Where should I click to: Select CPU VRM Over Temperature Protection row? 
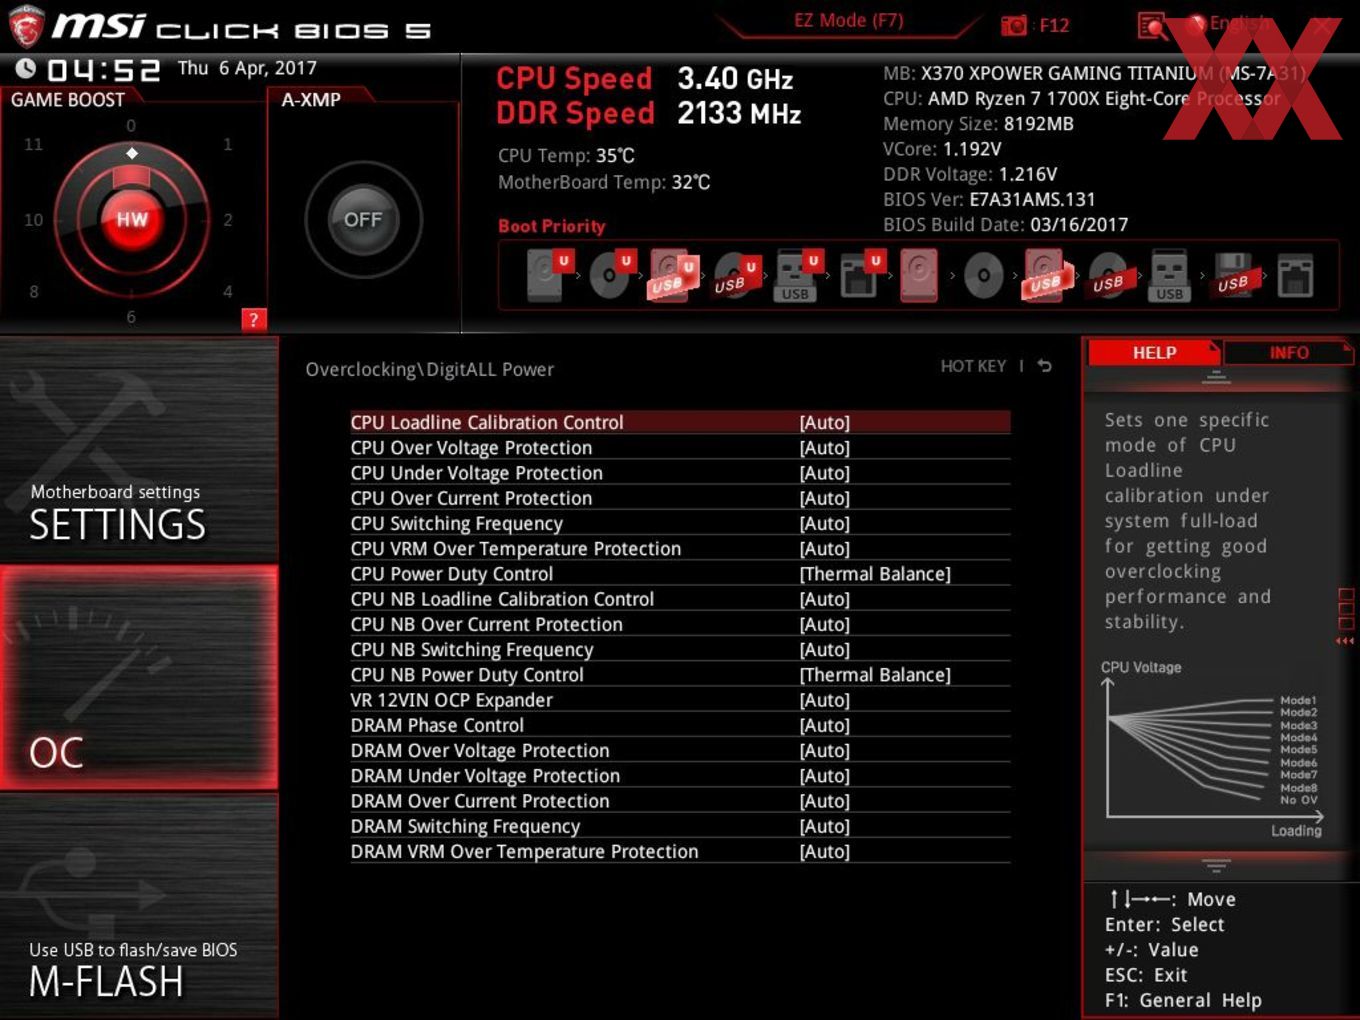(x=680, y=549)
